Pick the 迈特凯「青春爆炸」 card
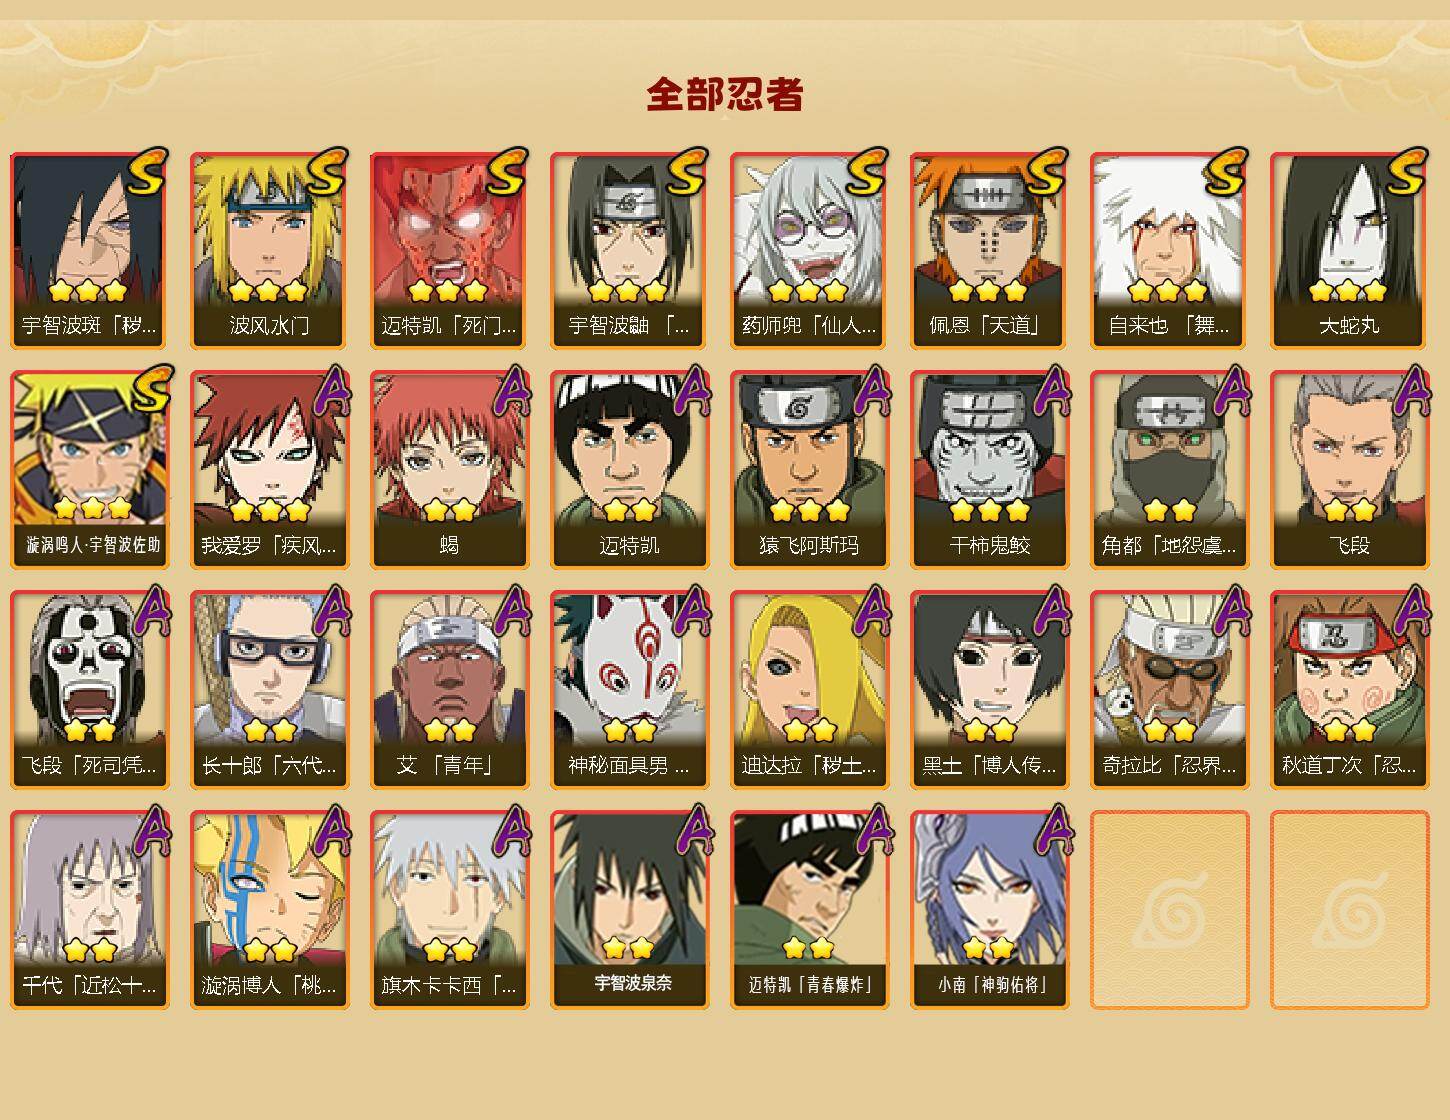The width and height of the screenshot is (1450, 1120). tap(809, 910)
